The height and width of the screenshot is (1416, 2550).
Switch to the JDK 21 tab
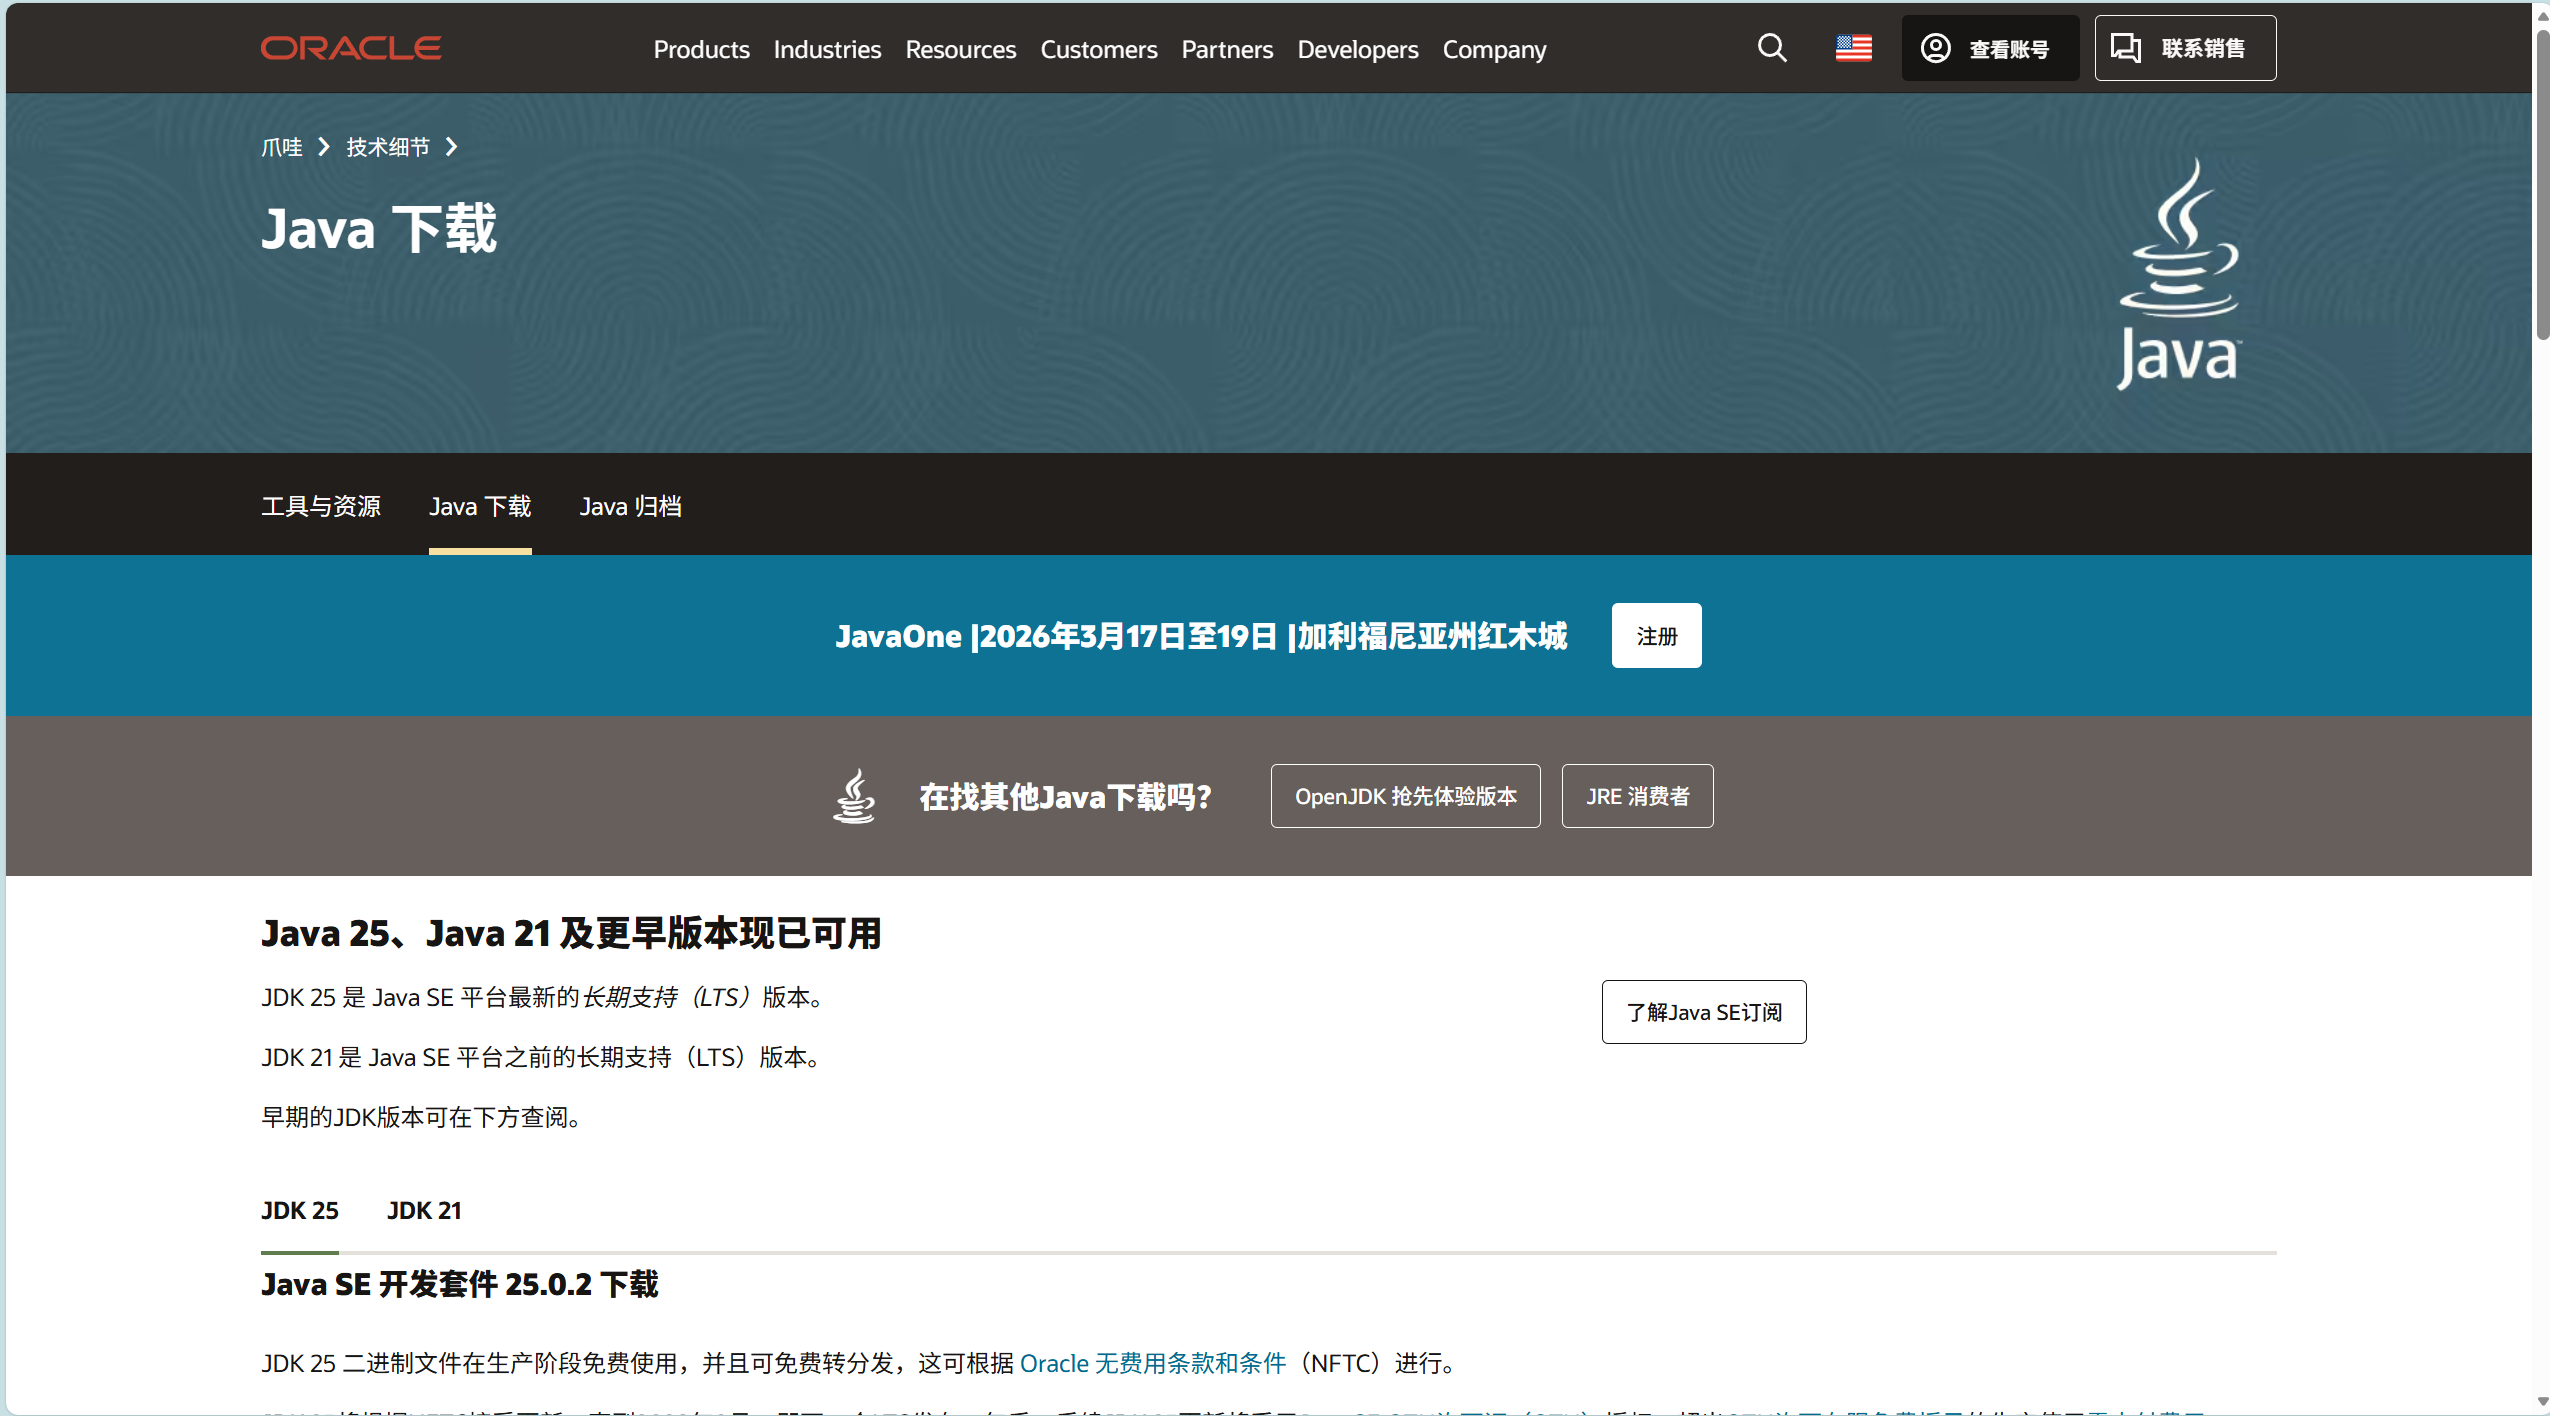(x=424, y=1210)
